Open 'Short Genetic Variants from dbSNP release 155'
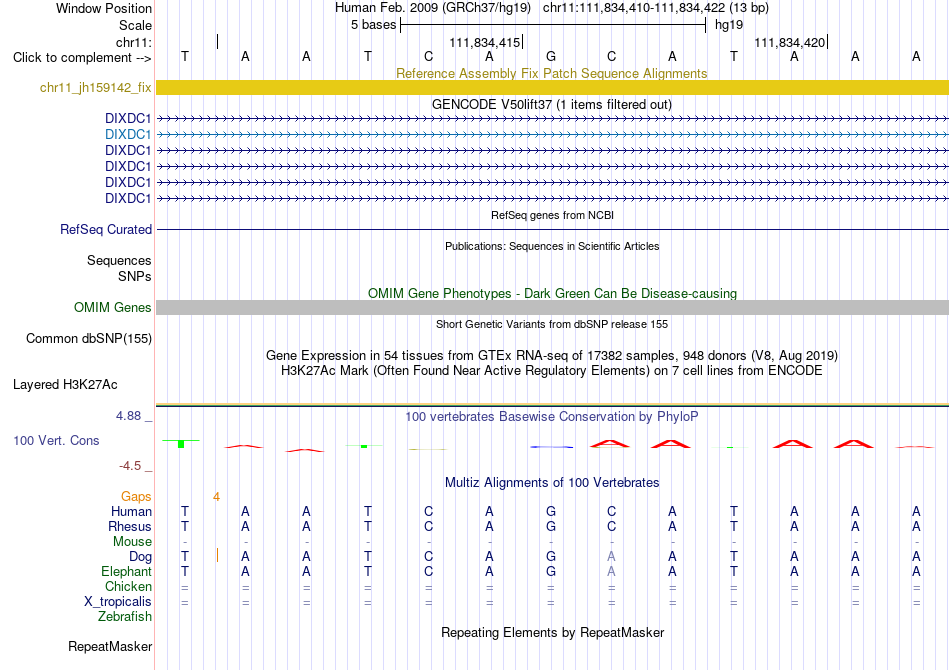This screenshot has width=950, height=670. (x=552, y=324)
